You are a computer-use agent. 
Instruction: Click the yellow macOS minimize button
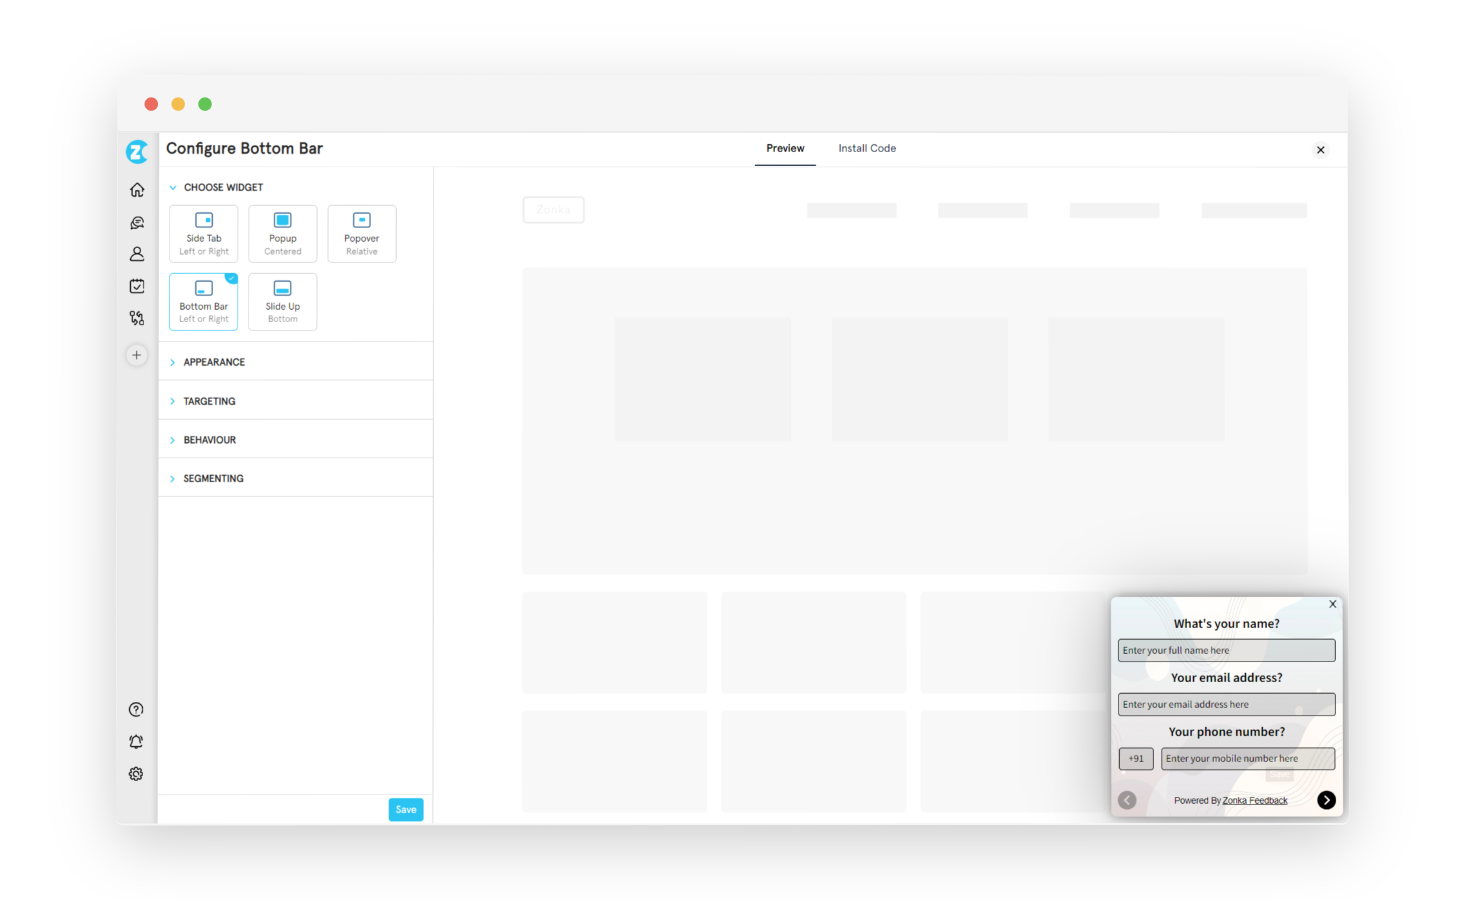(x=178, y=104)
